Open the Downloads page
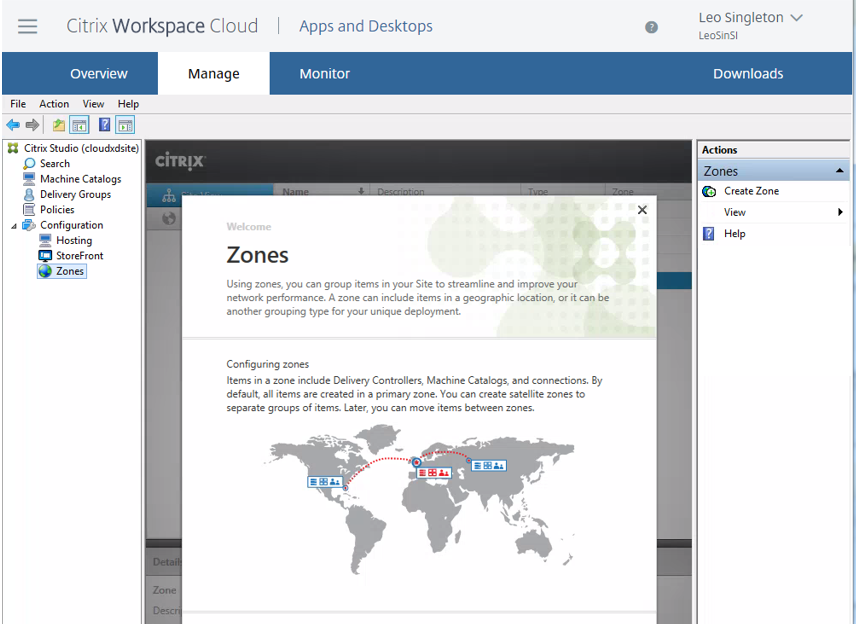Viewport: 856px width, 624px height. (x=747, y=74)
